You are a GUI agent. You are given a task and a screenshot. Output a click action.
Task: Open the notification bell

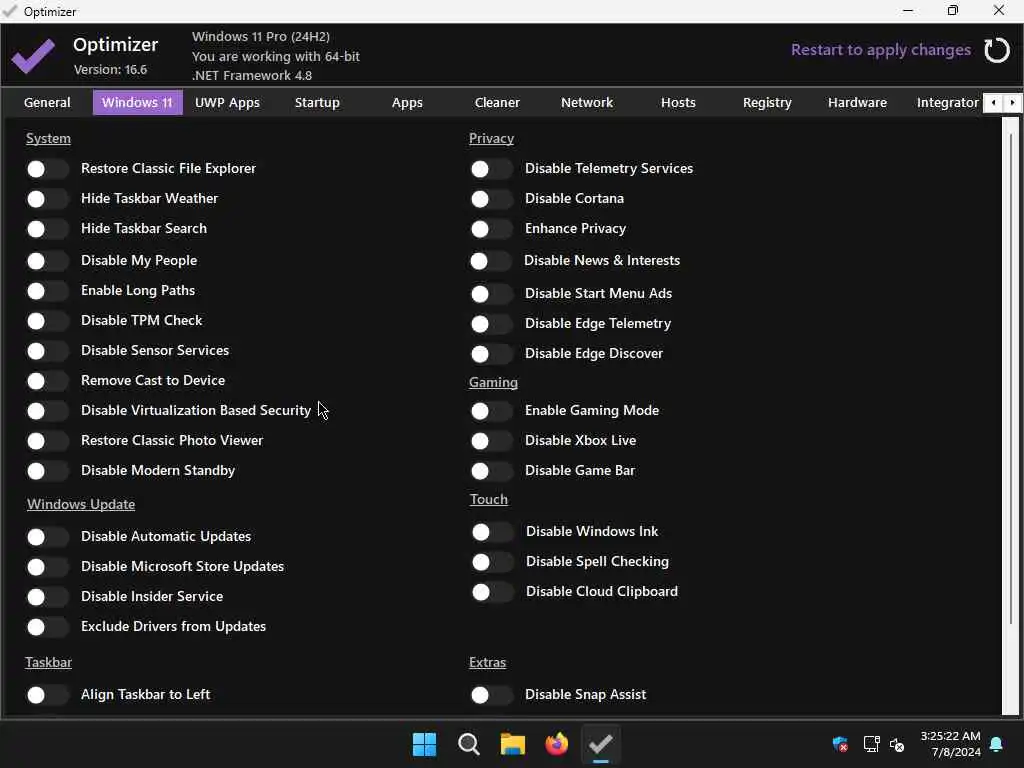click(997, 744)
